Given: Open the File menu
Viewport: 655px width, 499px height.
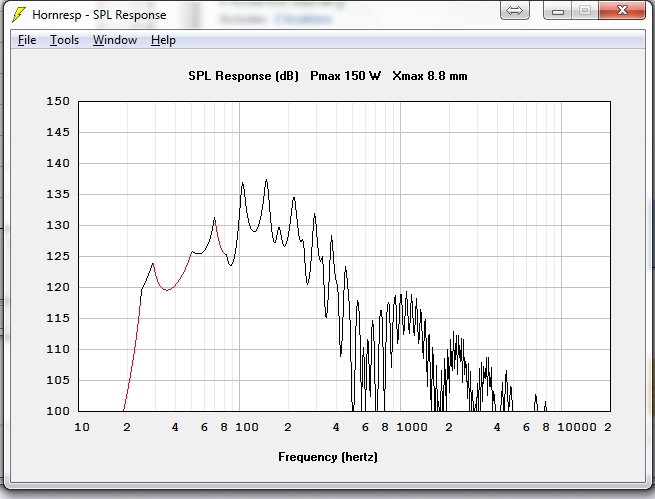Looking at the screenshot, I should pyautogui.click(x=27, y=40).
